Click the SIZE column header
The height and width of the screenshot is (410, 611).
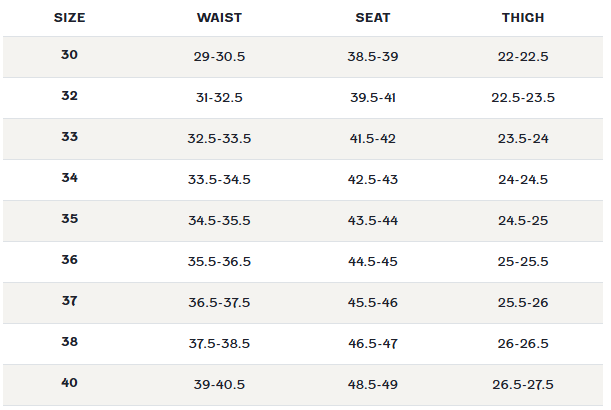(x=69, y=18)
